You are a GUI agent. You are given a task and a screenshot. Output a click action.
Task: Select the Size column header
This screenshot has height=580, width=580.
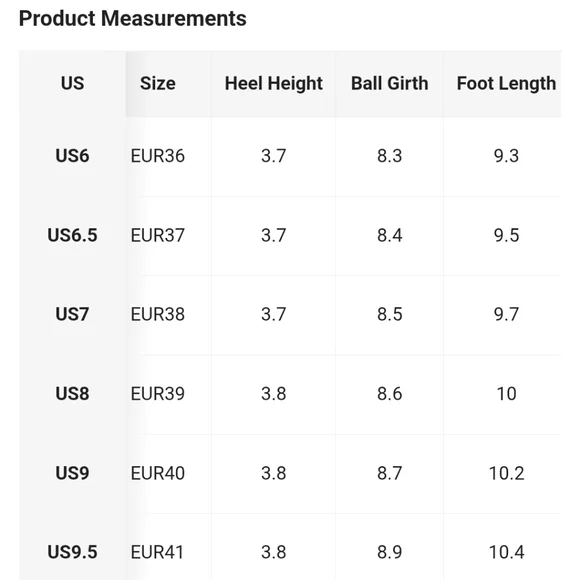tap(158, 83)
